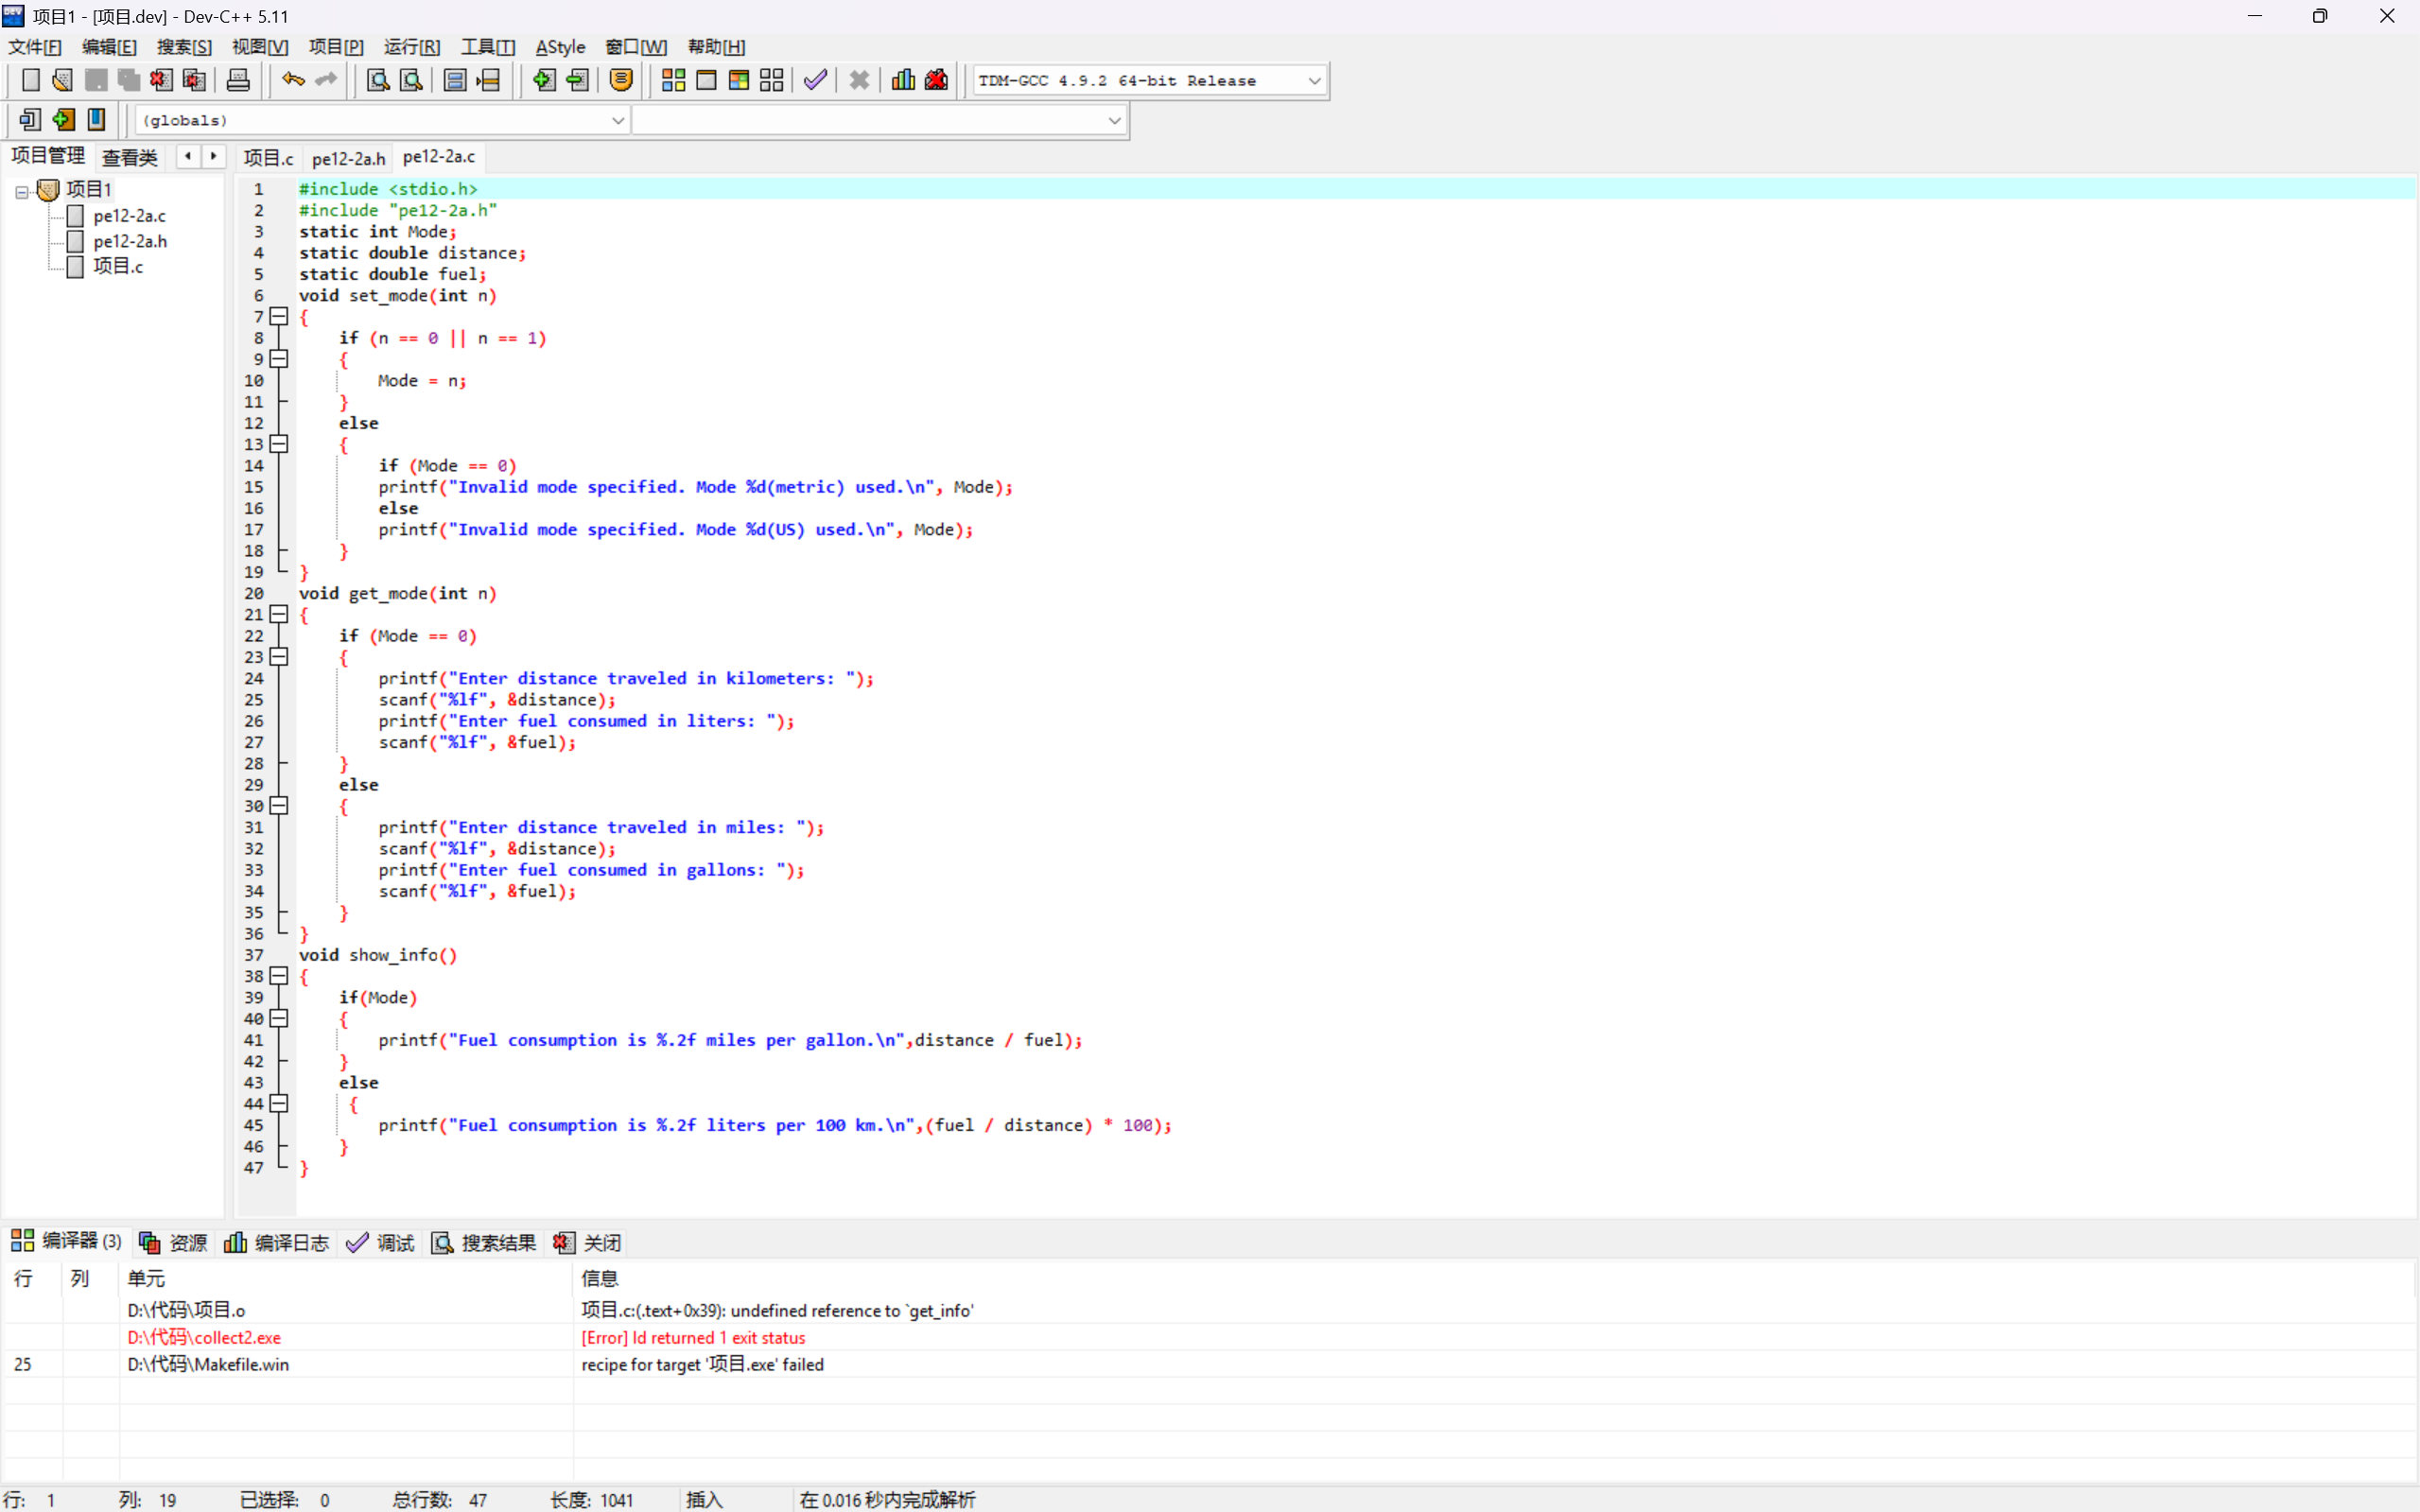
Task: Collapse the fold box at line 21
Action: point(280,614)
